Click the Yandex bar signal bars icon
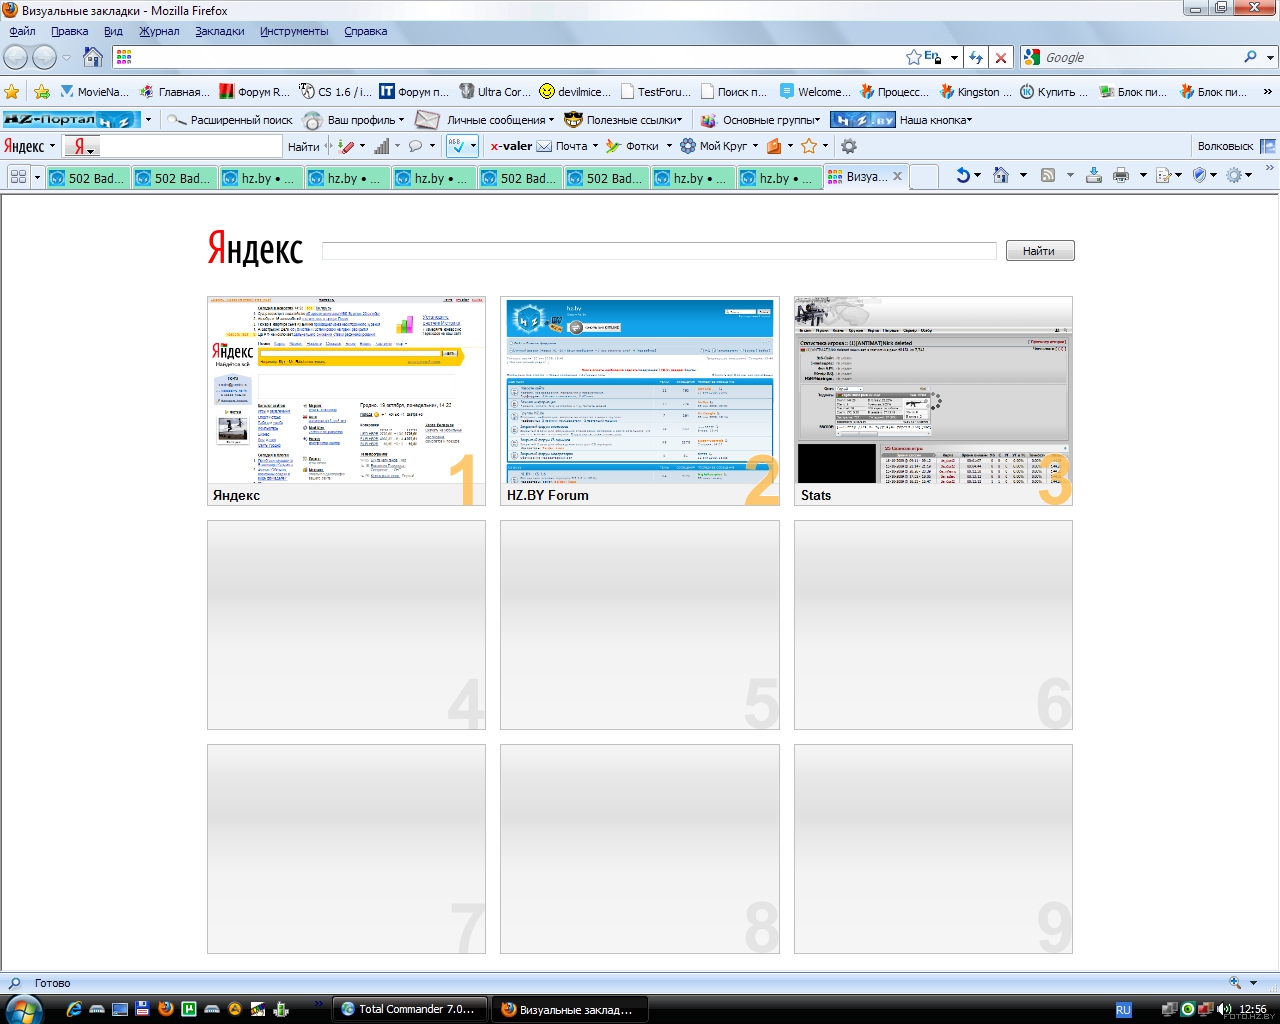 point(381,146)
